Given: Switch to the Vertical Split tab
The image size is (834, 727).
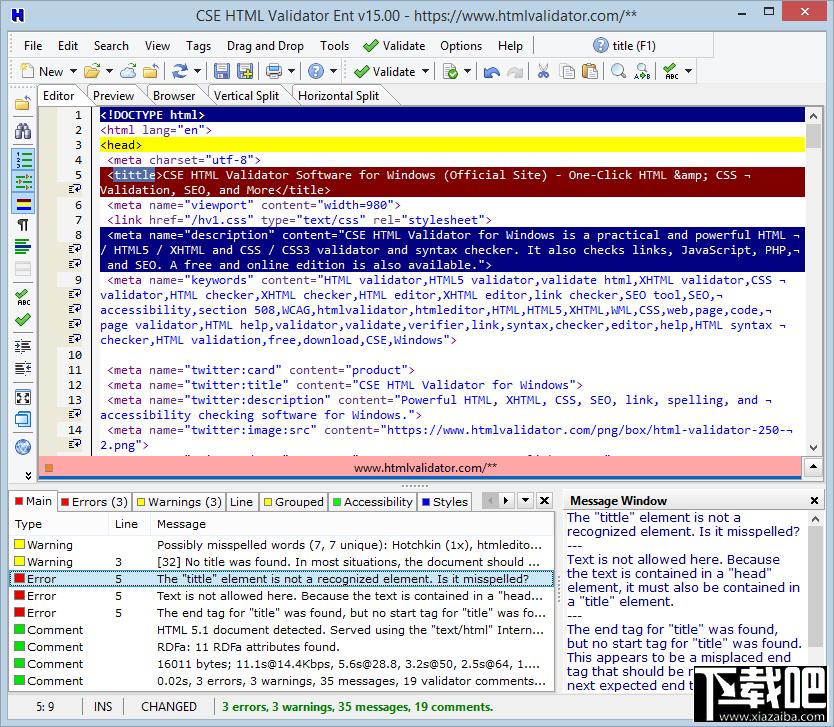Looking at the screenshot, I should click(x=246, y=96).
